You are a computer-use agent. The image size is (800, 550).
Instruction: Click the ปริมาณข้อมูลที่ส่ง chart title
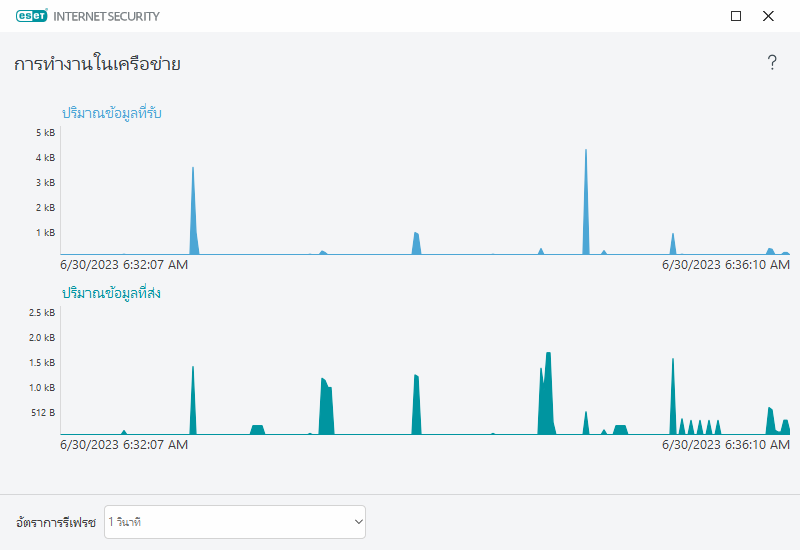coord(111,293)
